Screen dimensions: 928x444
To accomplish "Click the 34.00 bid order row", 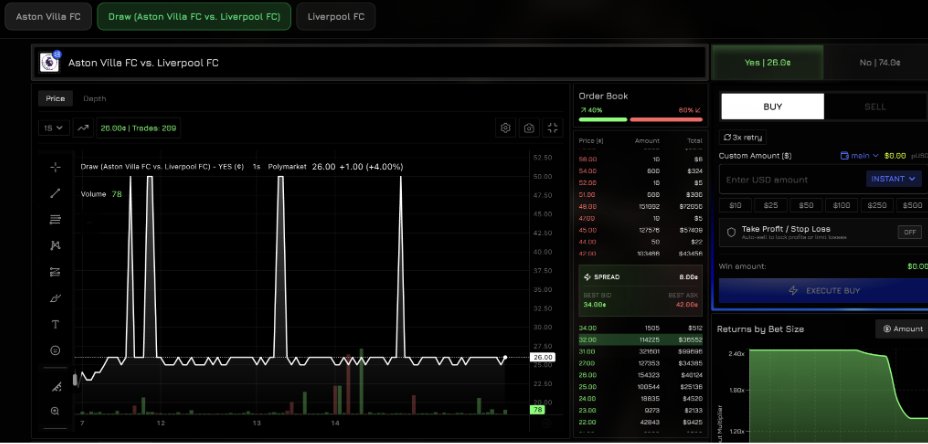I will pos(640,328).
